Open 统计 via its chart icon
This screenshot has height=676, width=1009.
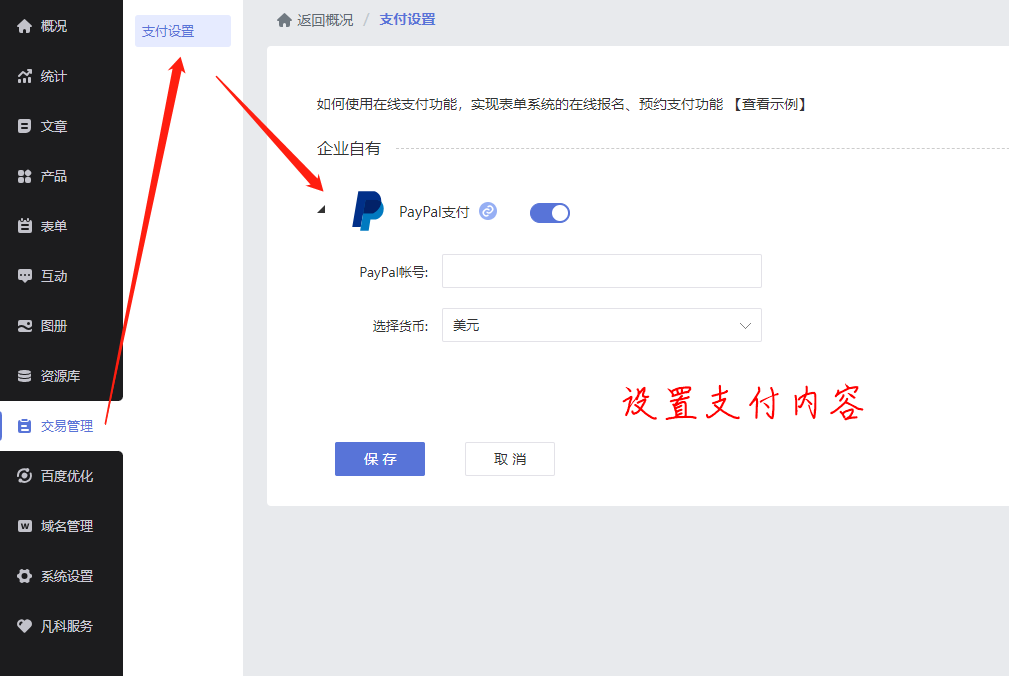pos(25,76)
